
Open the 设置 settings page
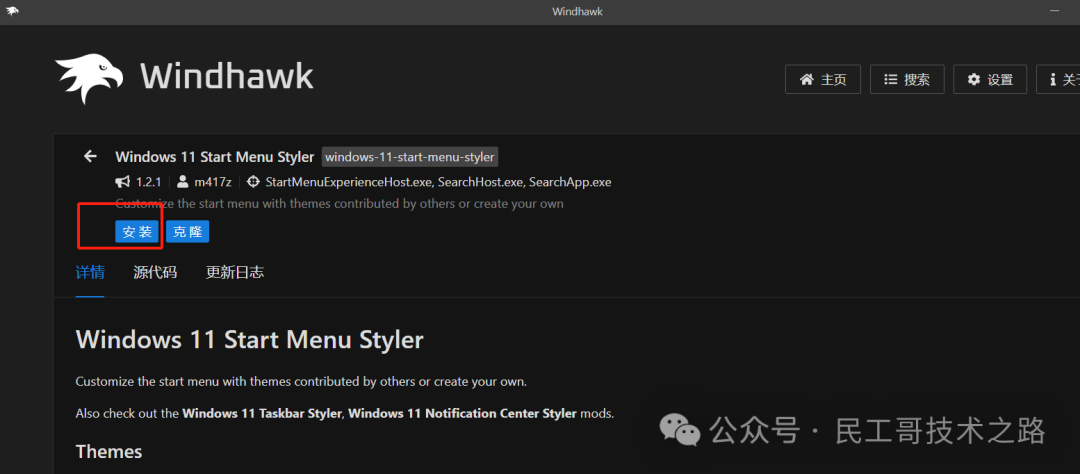990,79
